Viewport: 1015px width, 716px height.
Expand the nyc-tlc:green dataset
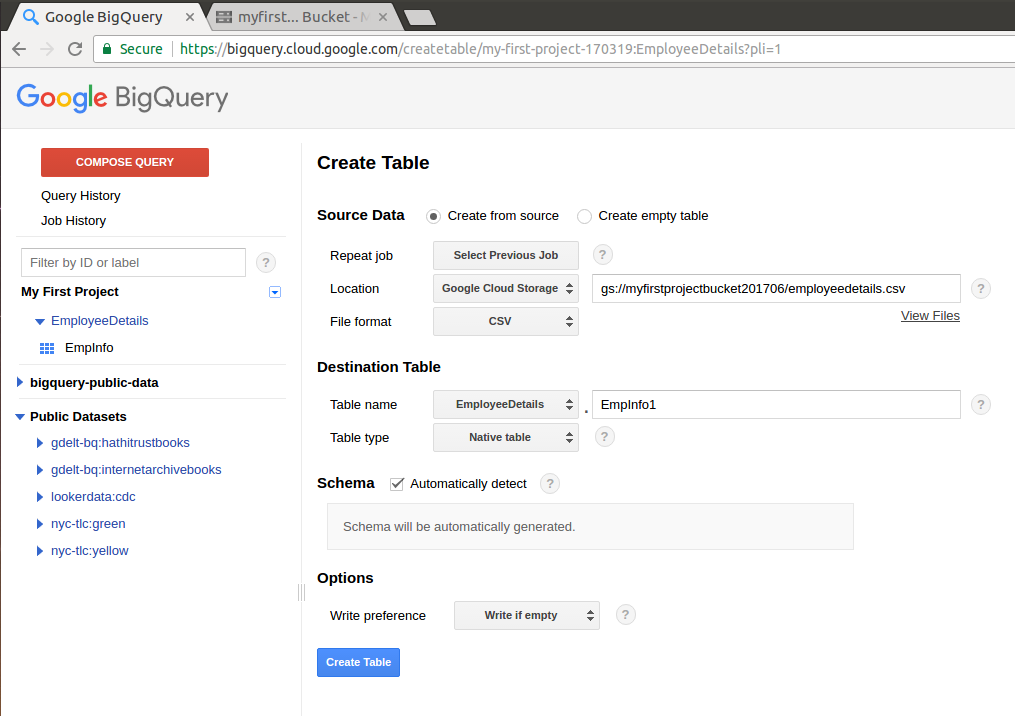39,524
